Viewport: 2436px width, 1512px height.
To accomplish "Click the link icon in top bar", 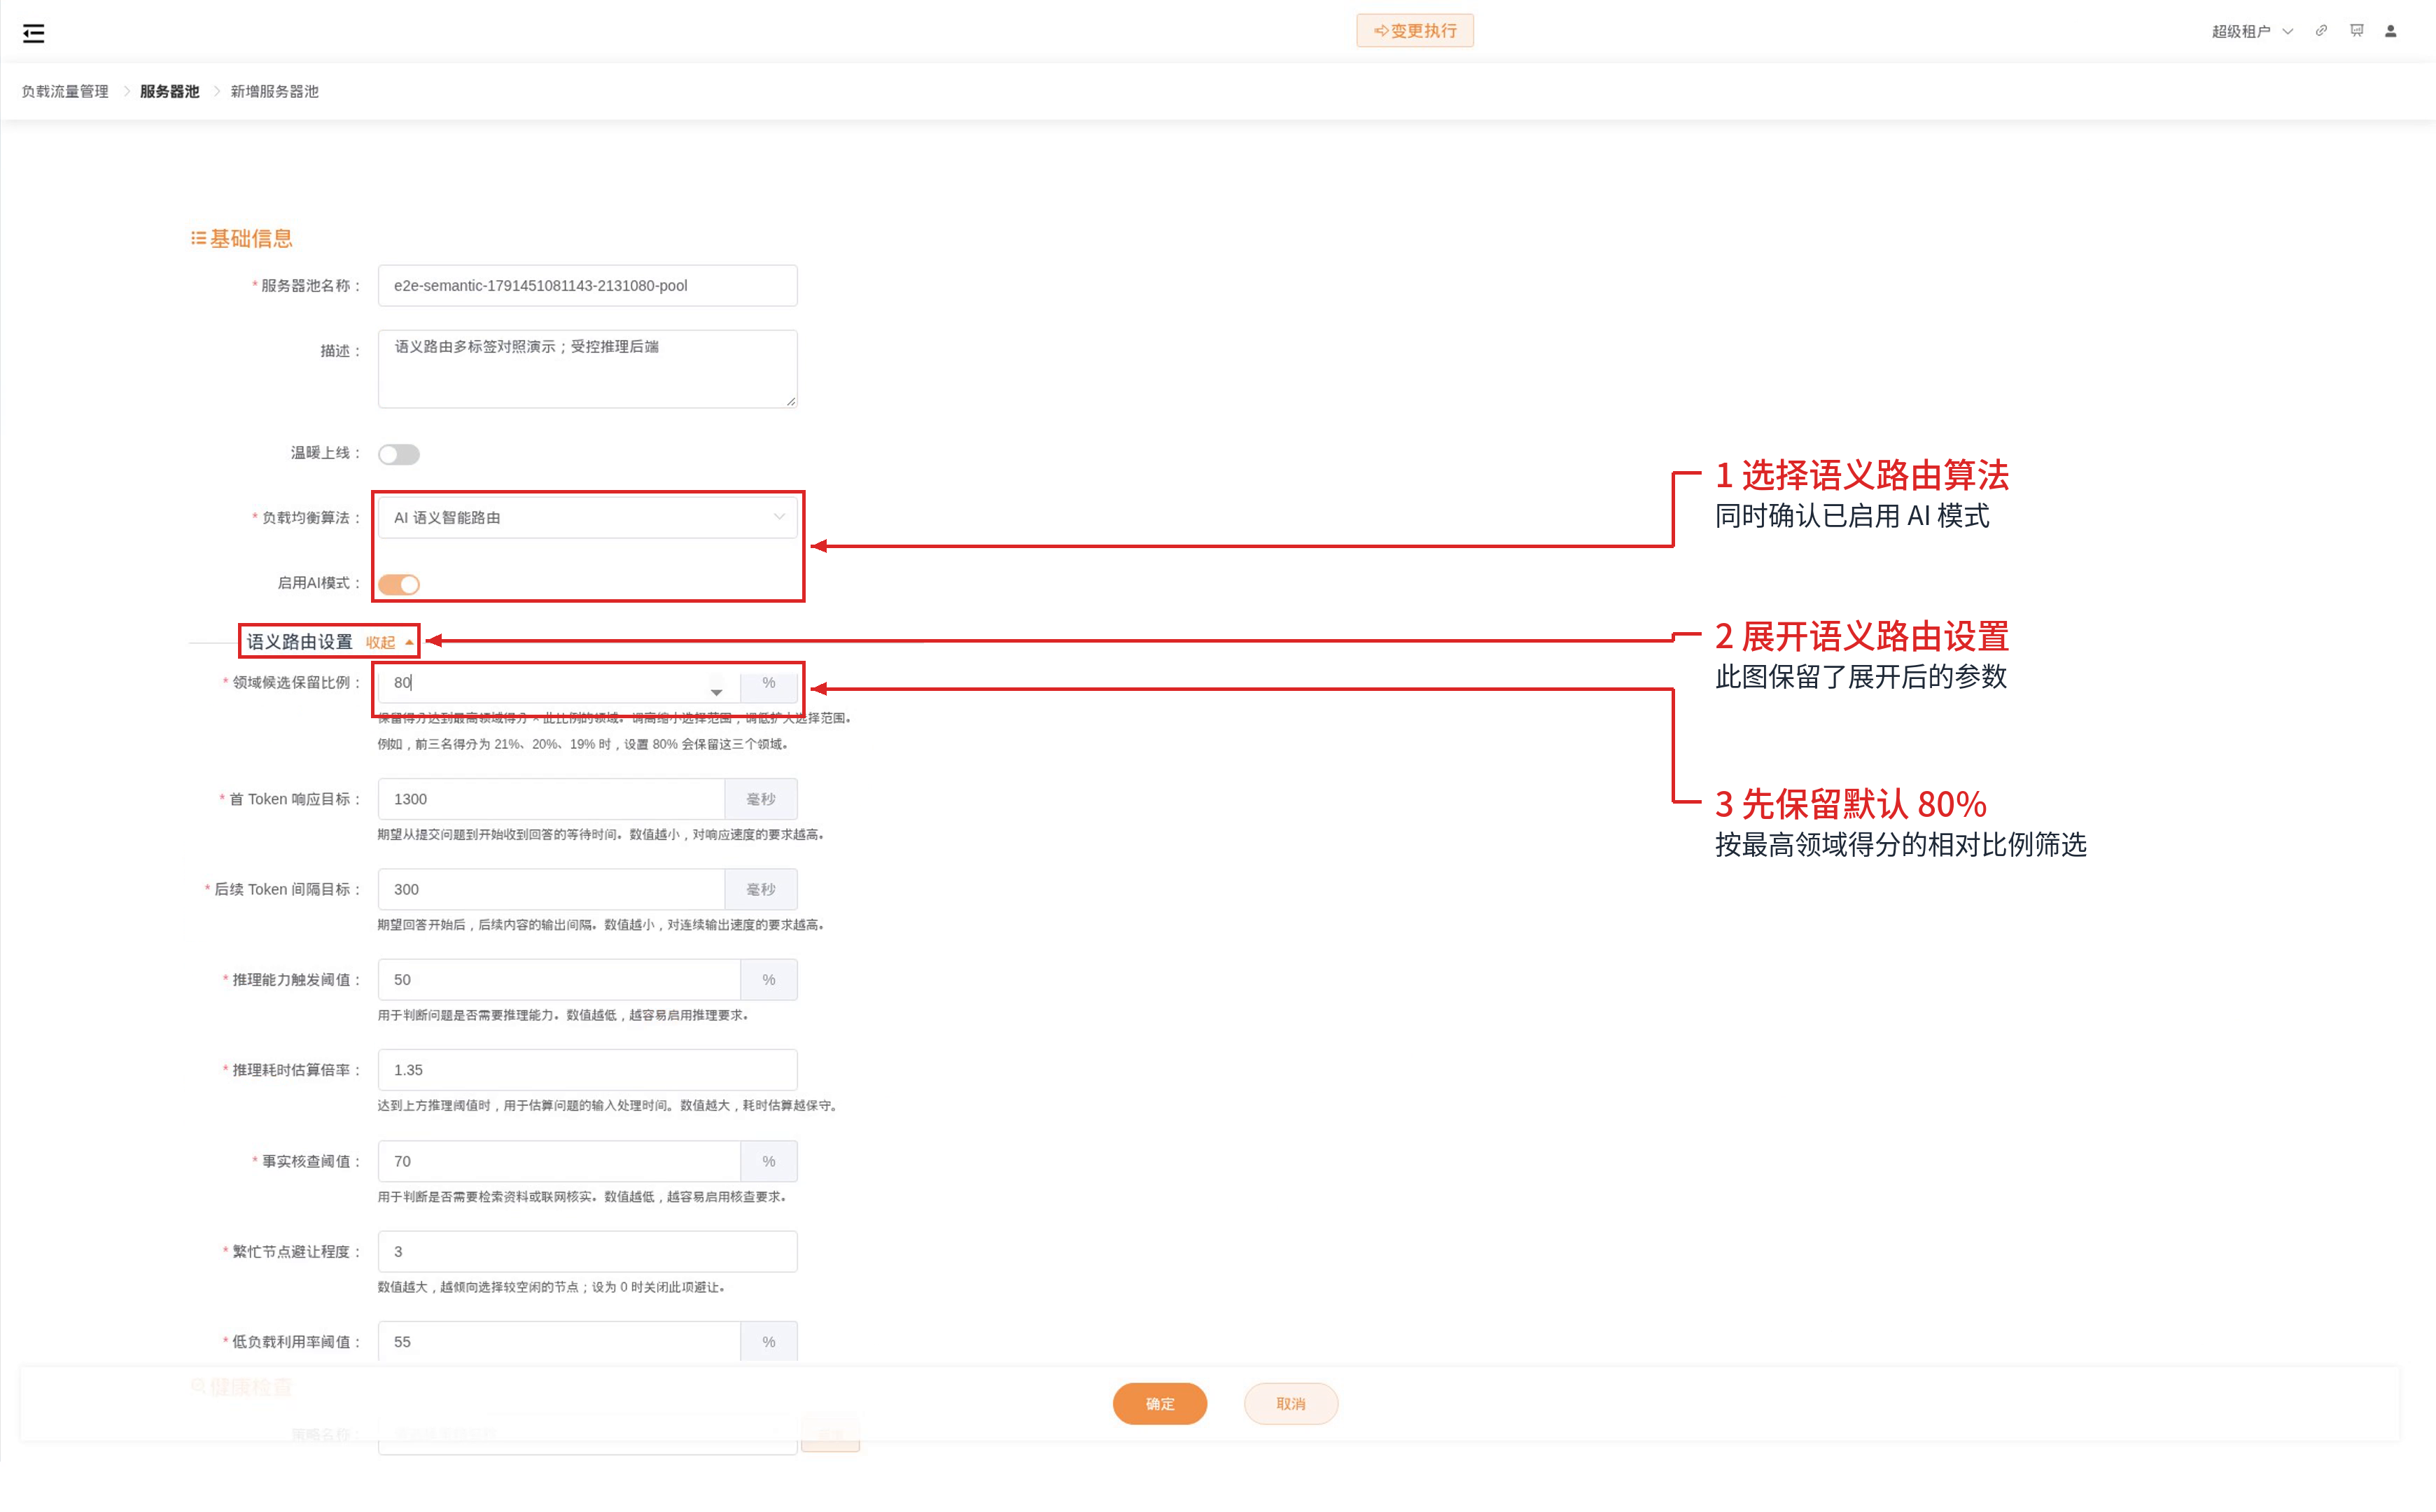I will (2321, 31).
